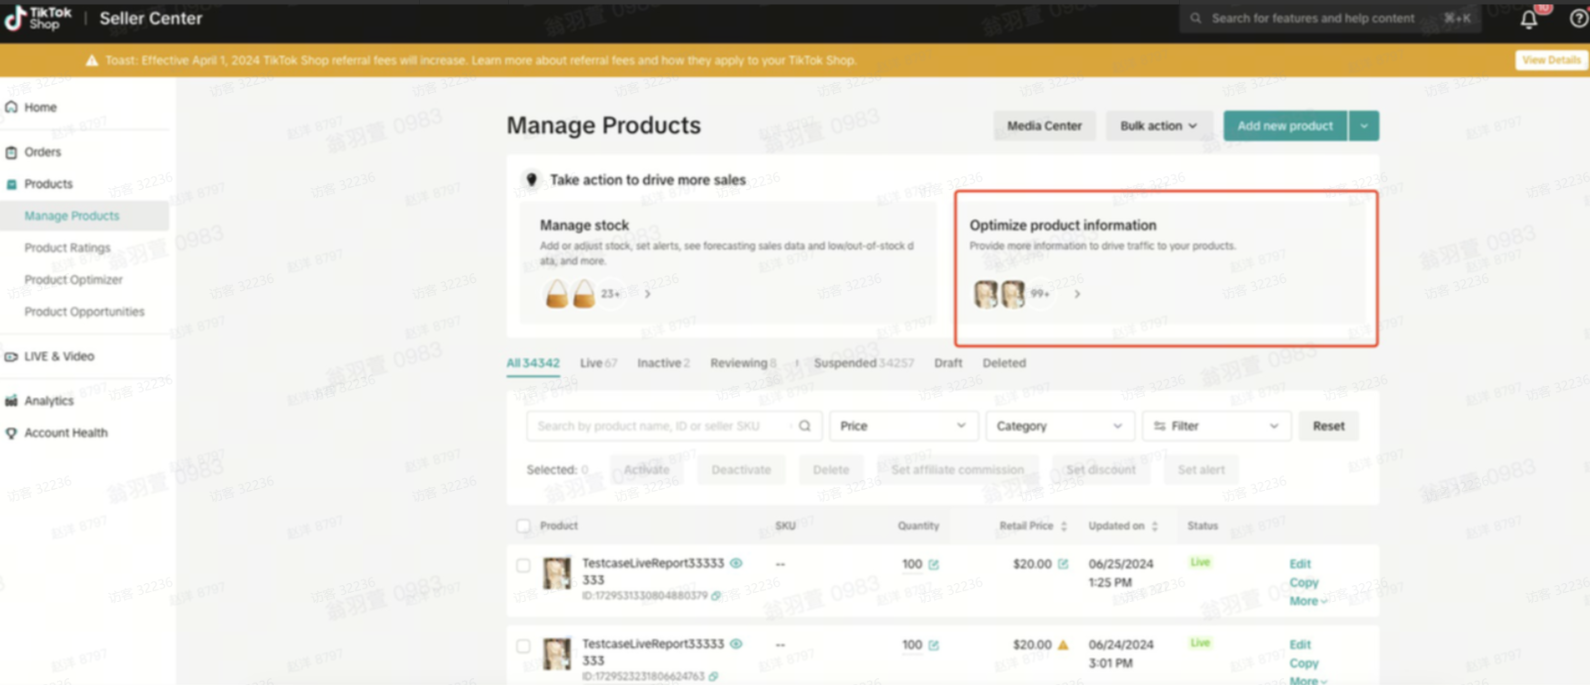The height and width of the screenshot is (685, 1590).
Task: Toggle eye icon of the 06/25/2024 product
Action: (x=736, y=563)
